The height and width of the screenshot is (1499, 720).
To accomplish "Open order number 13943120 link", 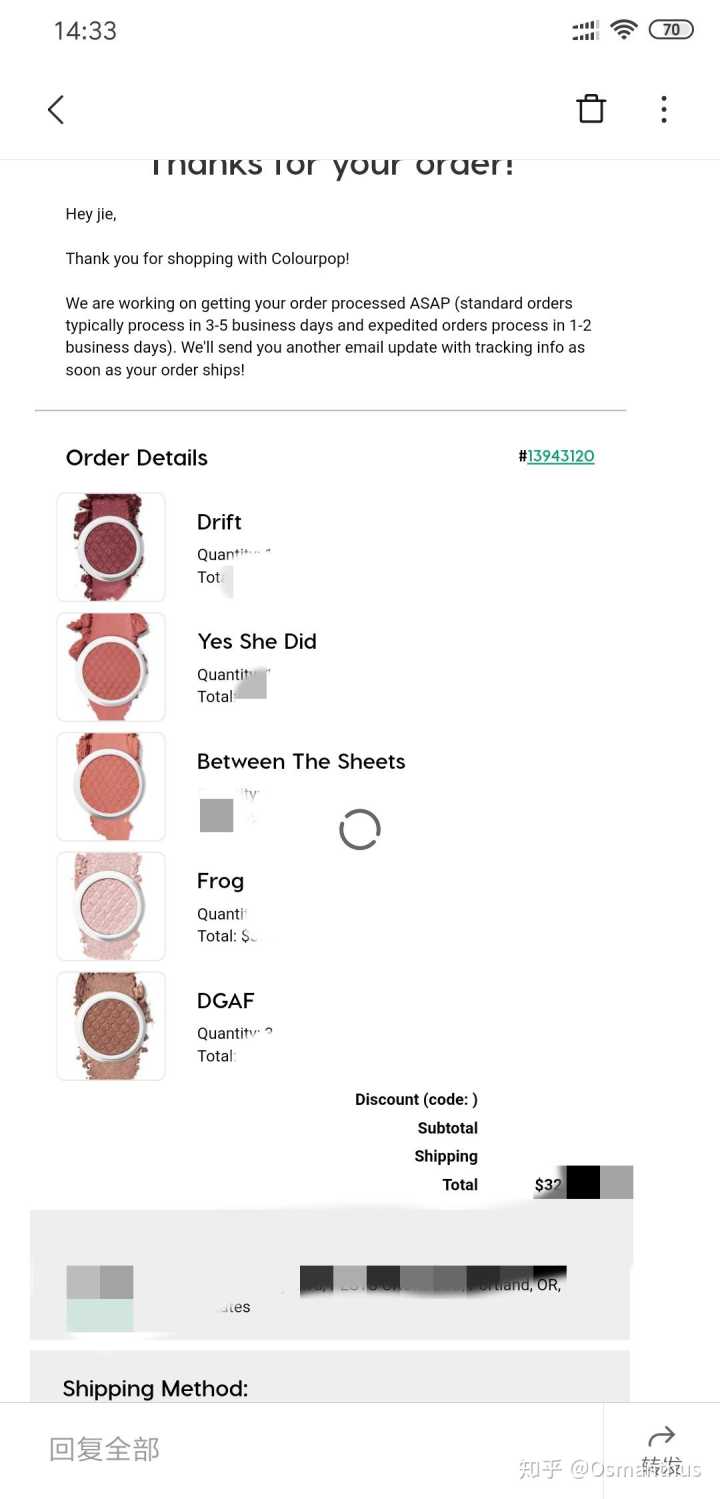I will pos(560,456).
